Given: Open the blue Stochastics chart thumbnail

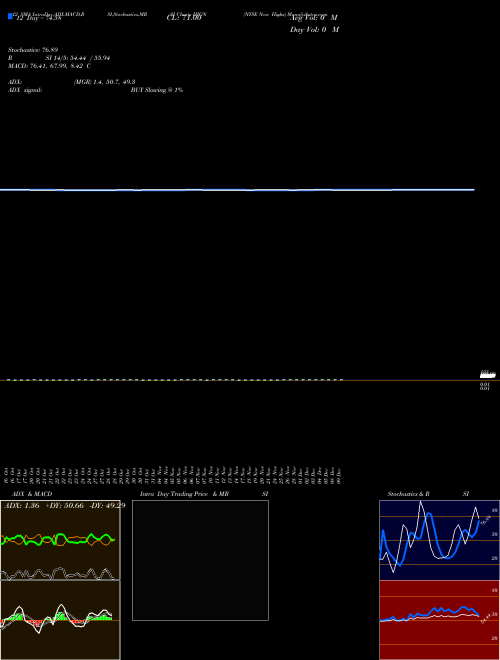Looking at the screenshot, I should pos(439,540).
